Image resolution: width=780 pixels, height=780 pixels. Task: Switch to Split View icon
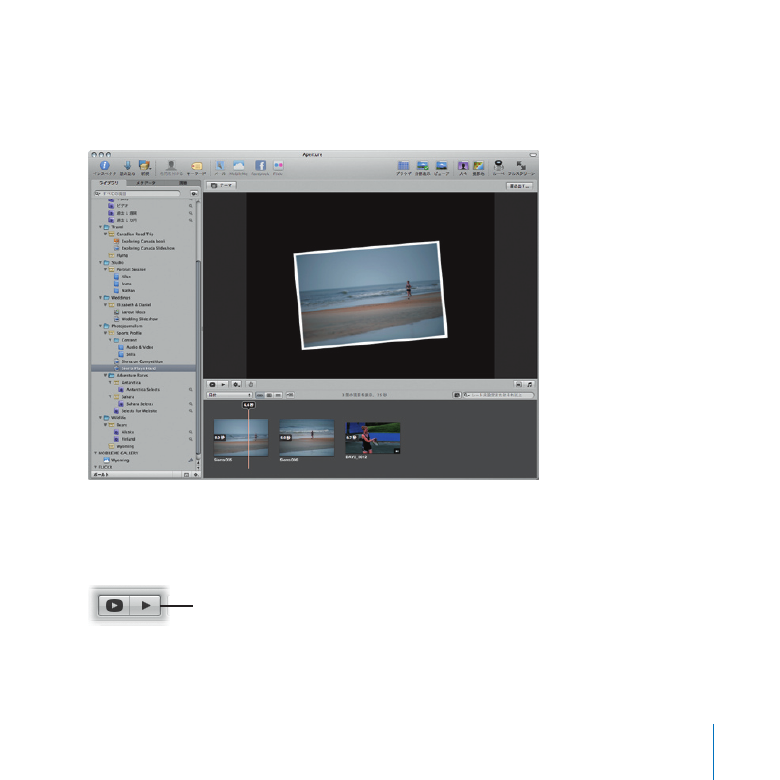click(422, 166)
